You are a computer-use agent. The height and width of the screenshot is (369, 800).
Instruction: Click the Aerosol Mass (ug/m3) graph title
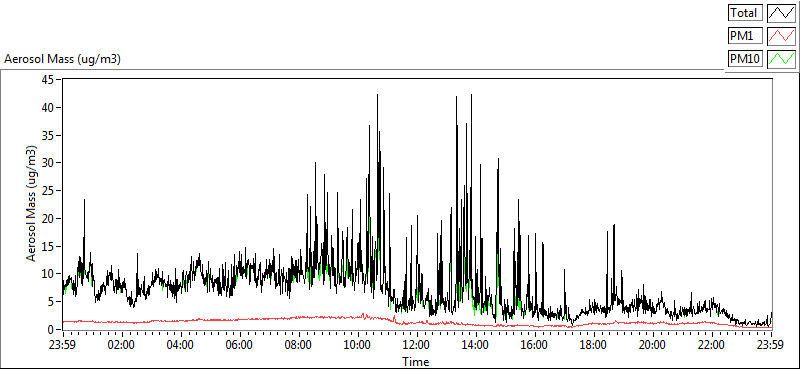tap(62, 59)
